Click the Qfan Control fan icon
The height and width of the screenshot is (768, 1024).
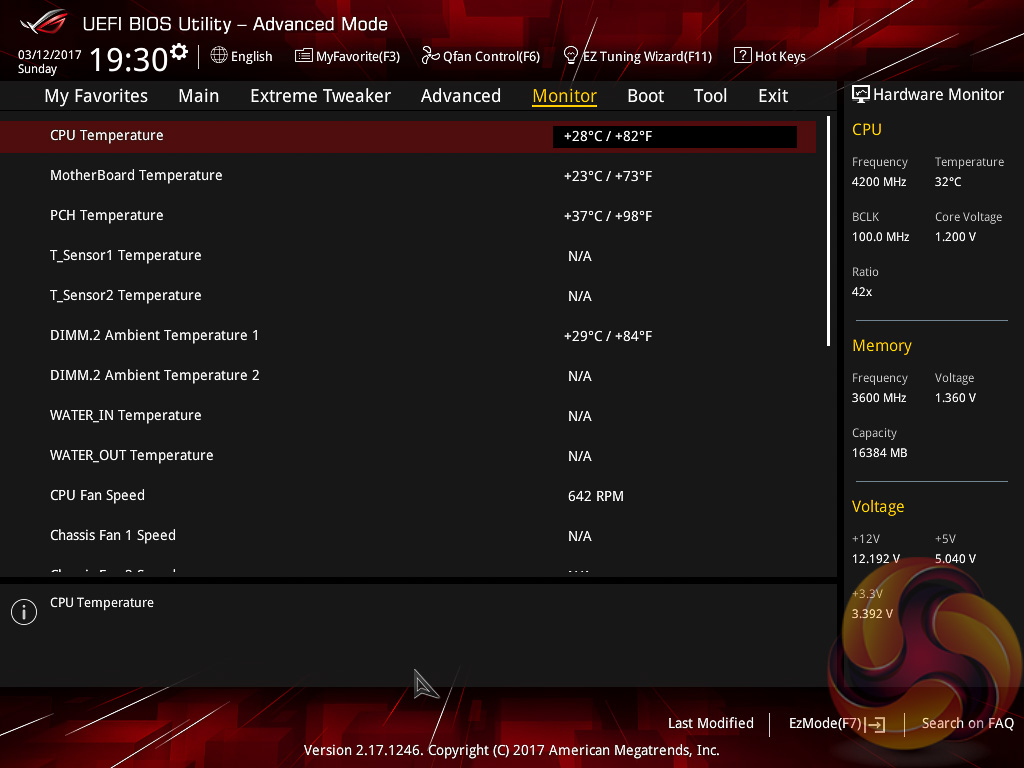pyautogui.click(x=430, y=56)
